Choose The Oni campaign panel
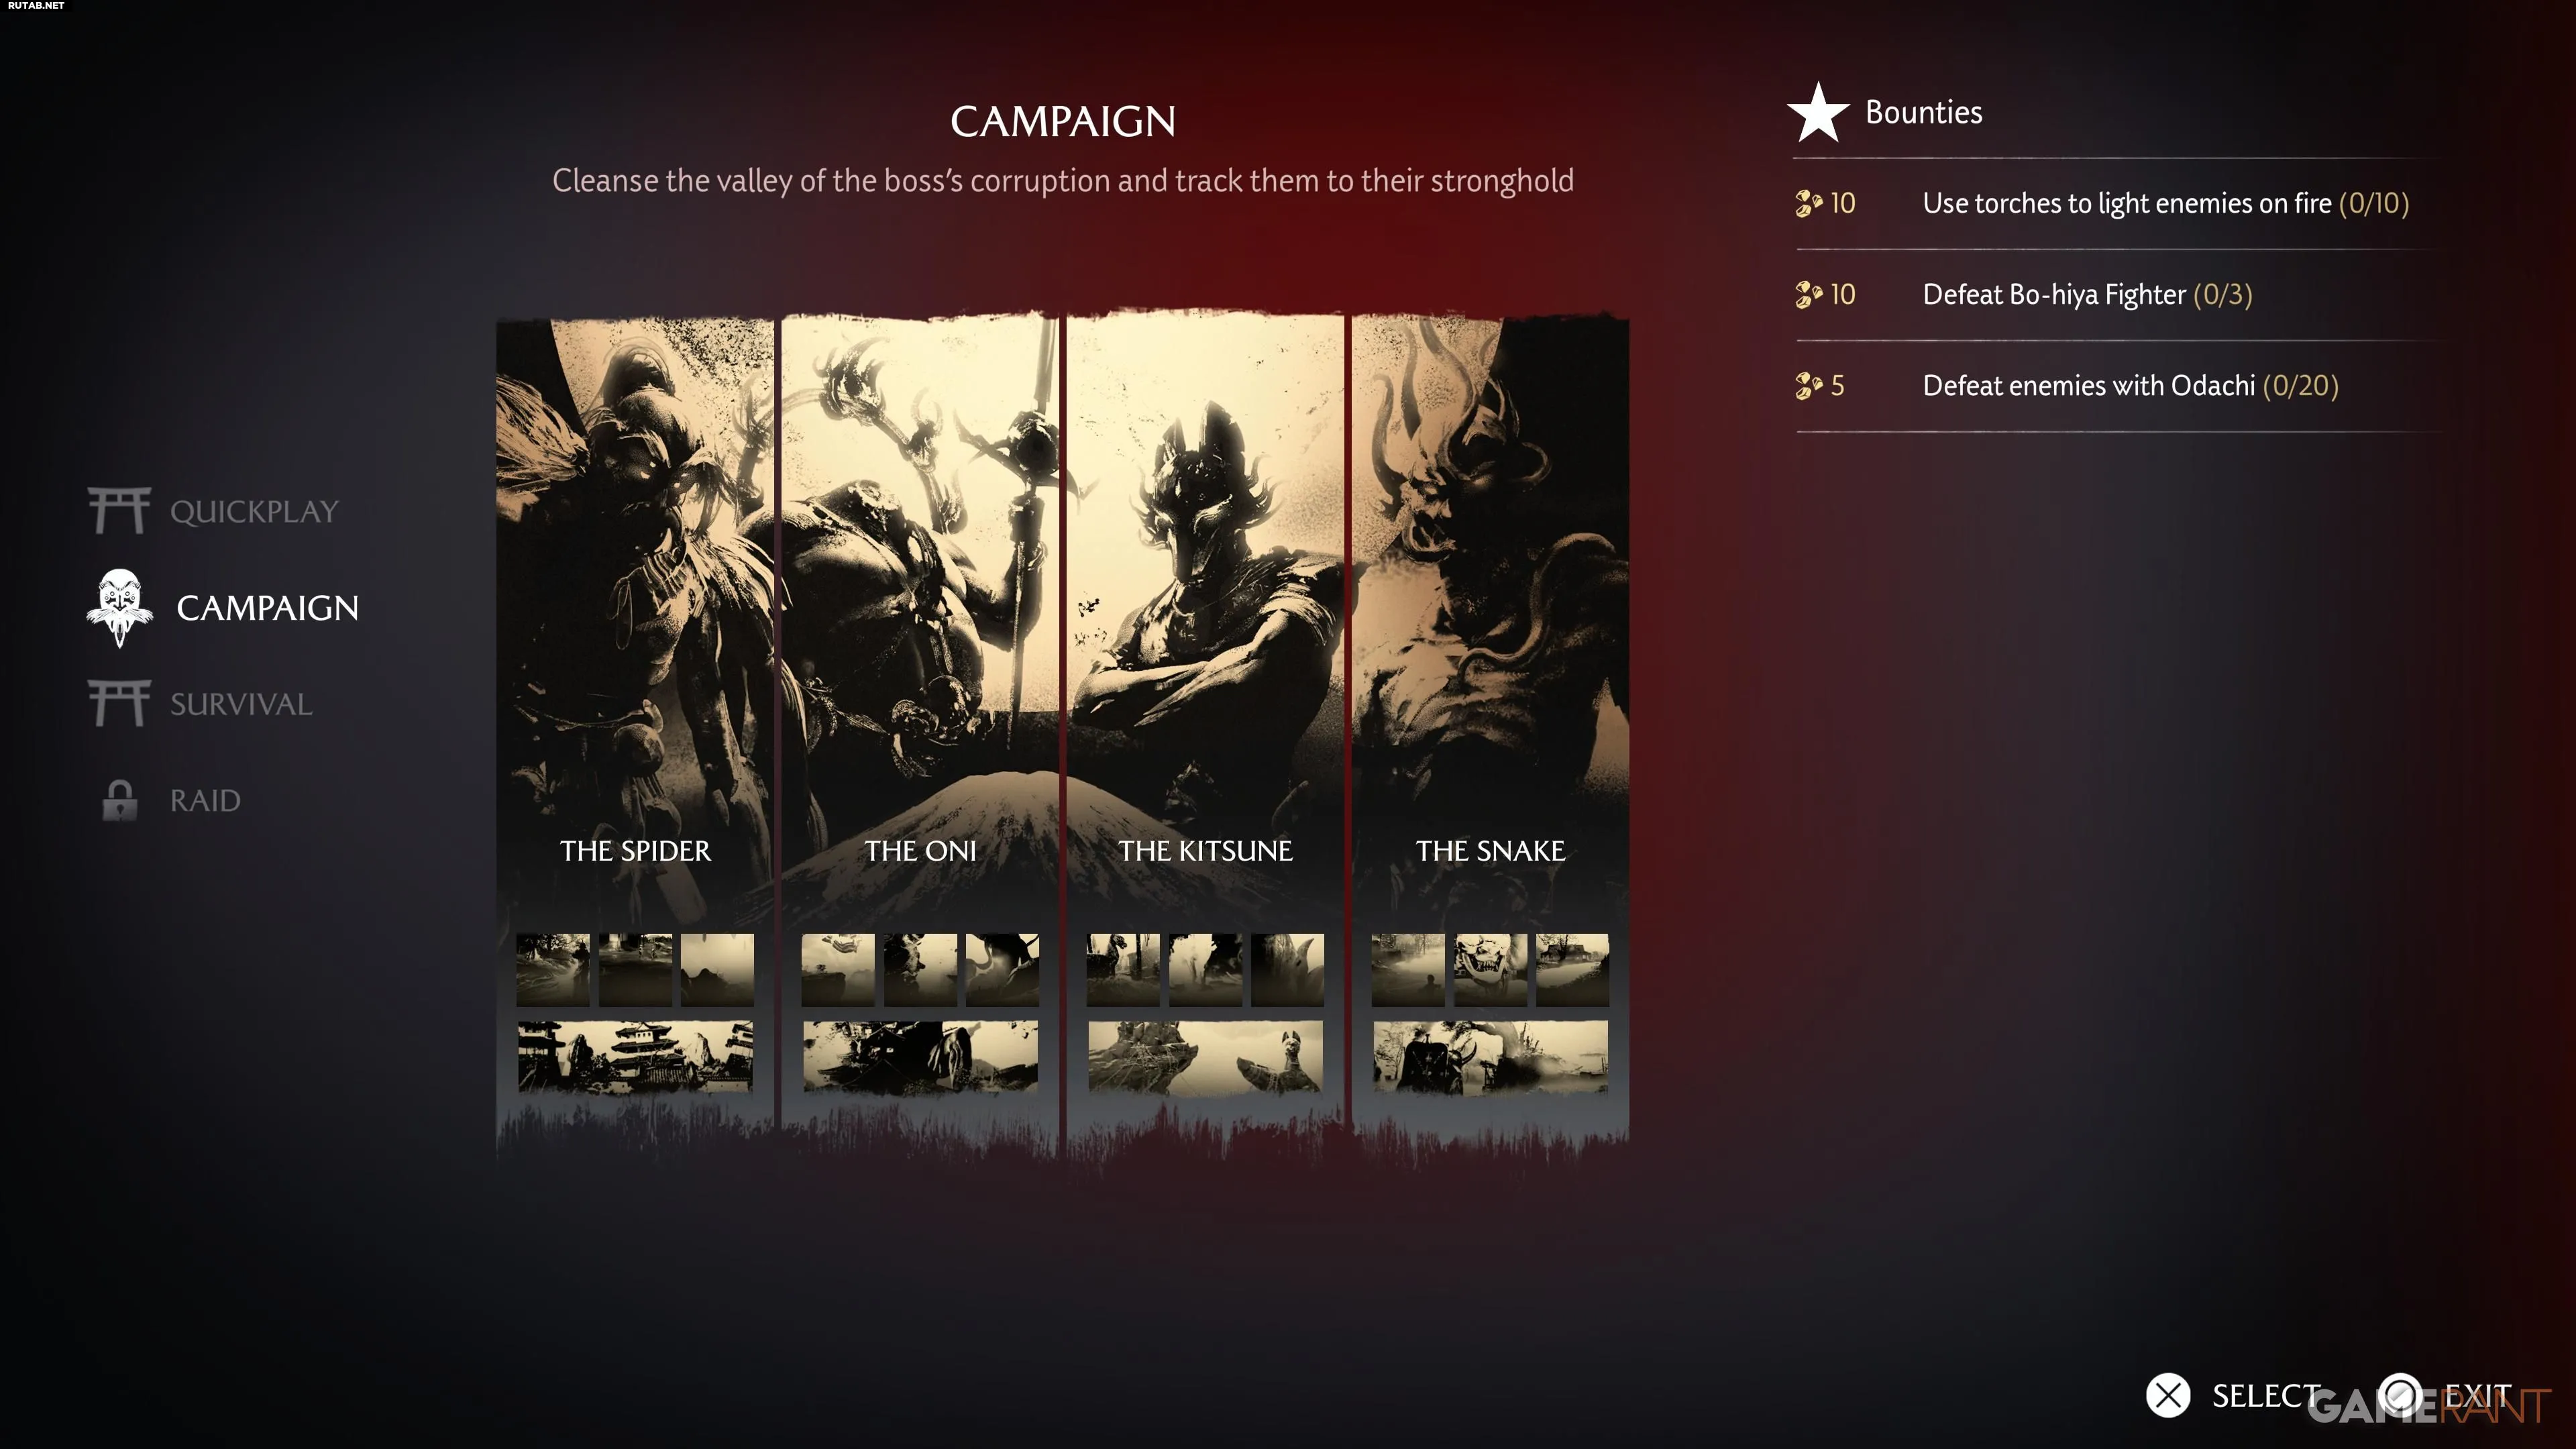The height and width of the screenshot is (1449, 2576). pyautogui.click(x=920, y=735)
